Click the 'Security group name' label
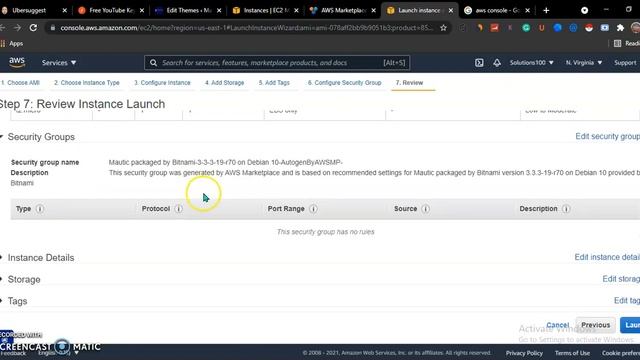 45,162
